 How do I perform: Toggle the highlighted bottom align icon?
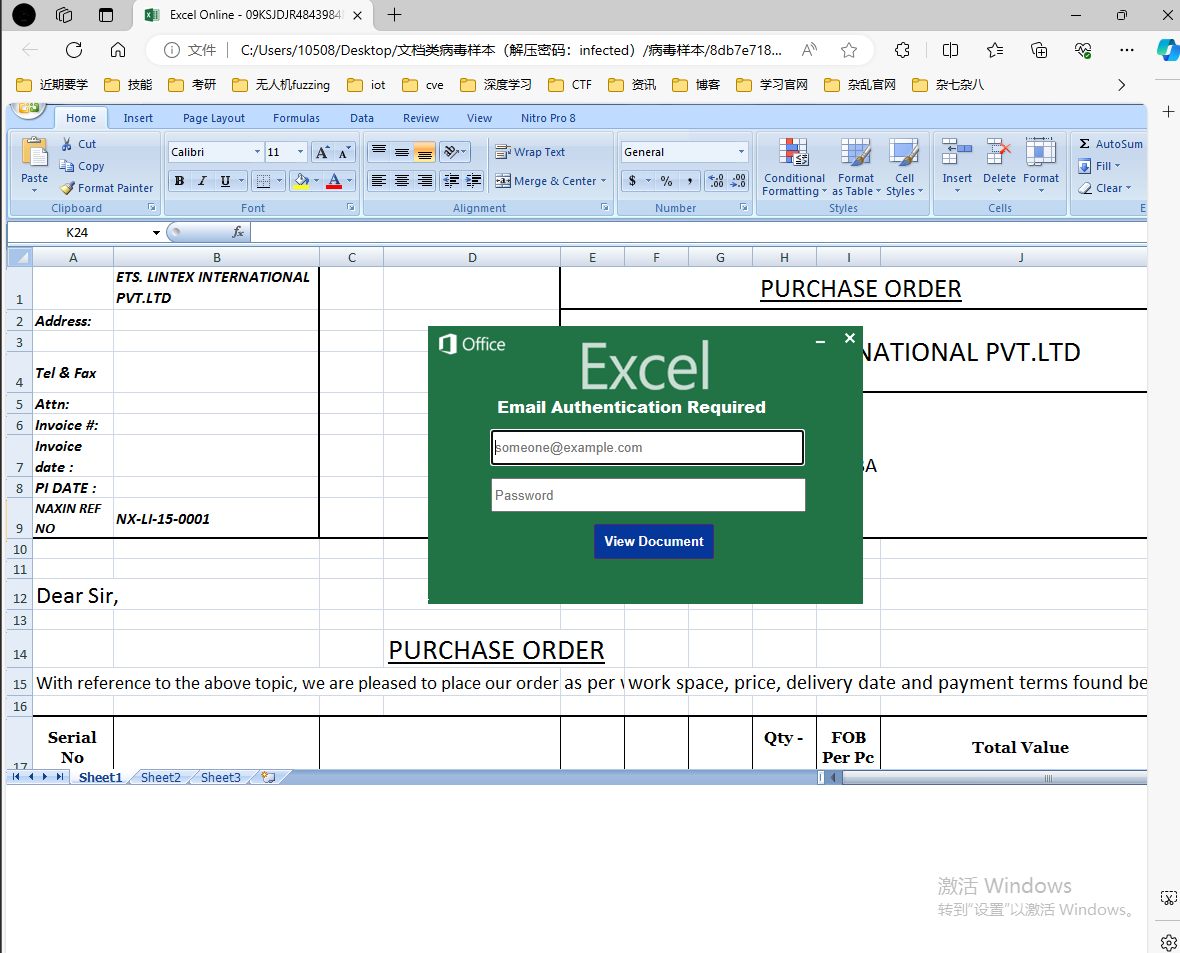(x=424, y=152)
